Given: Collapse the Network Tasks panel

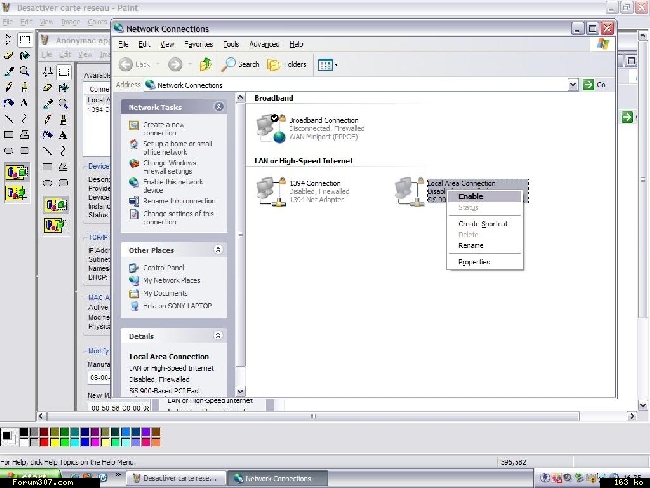Looking at the screenshot, I should pos(218,106).
